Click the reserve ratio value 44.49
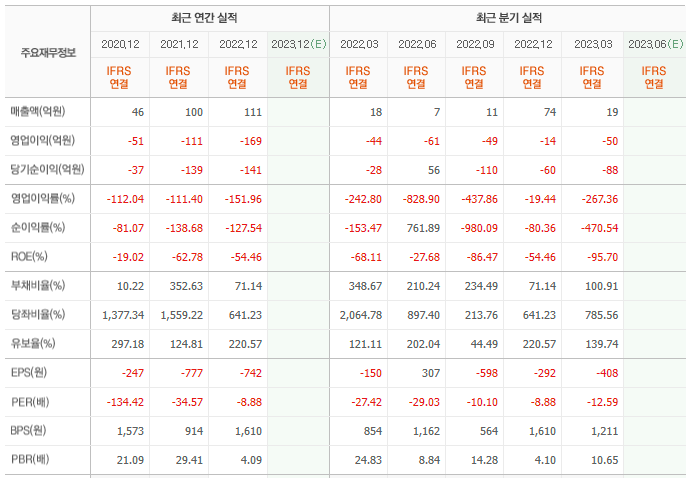697x478 pixels. point(484,344)
